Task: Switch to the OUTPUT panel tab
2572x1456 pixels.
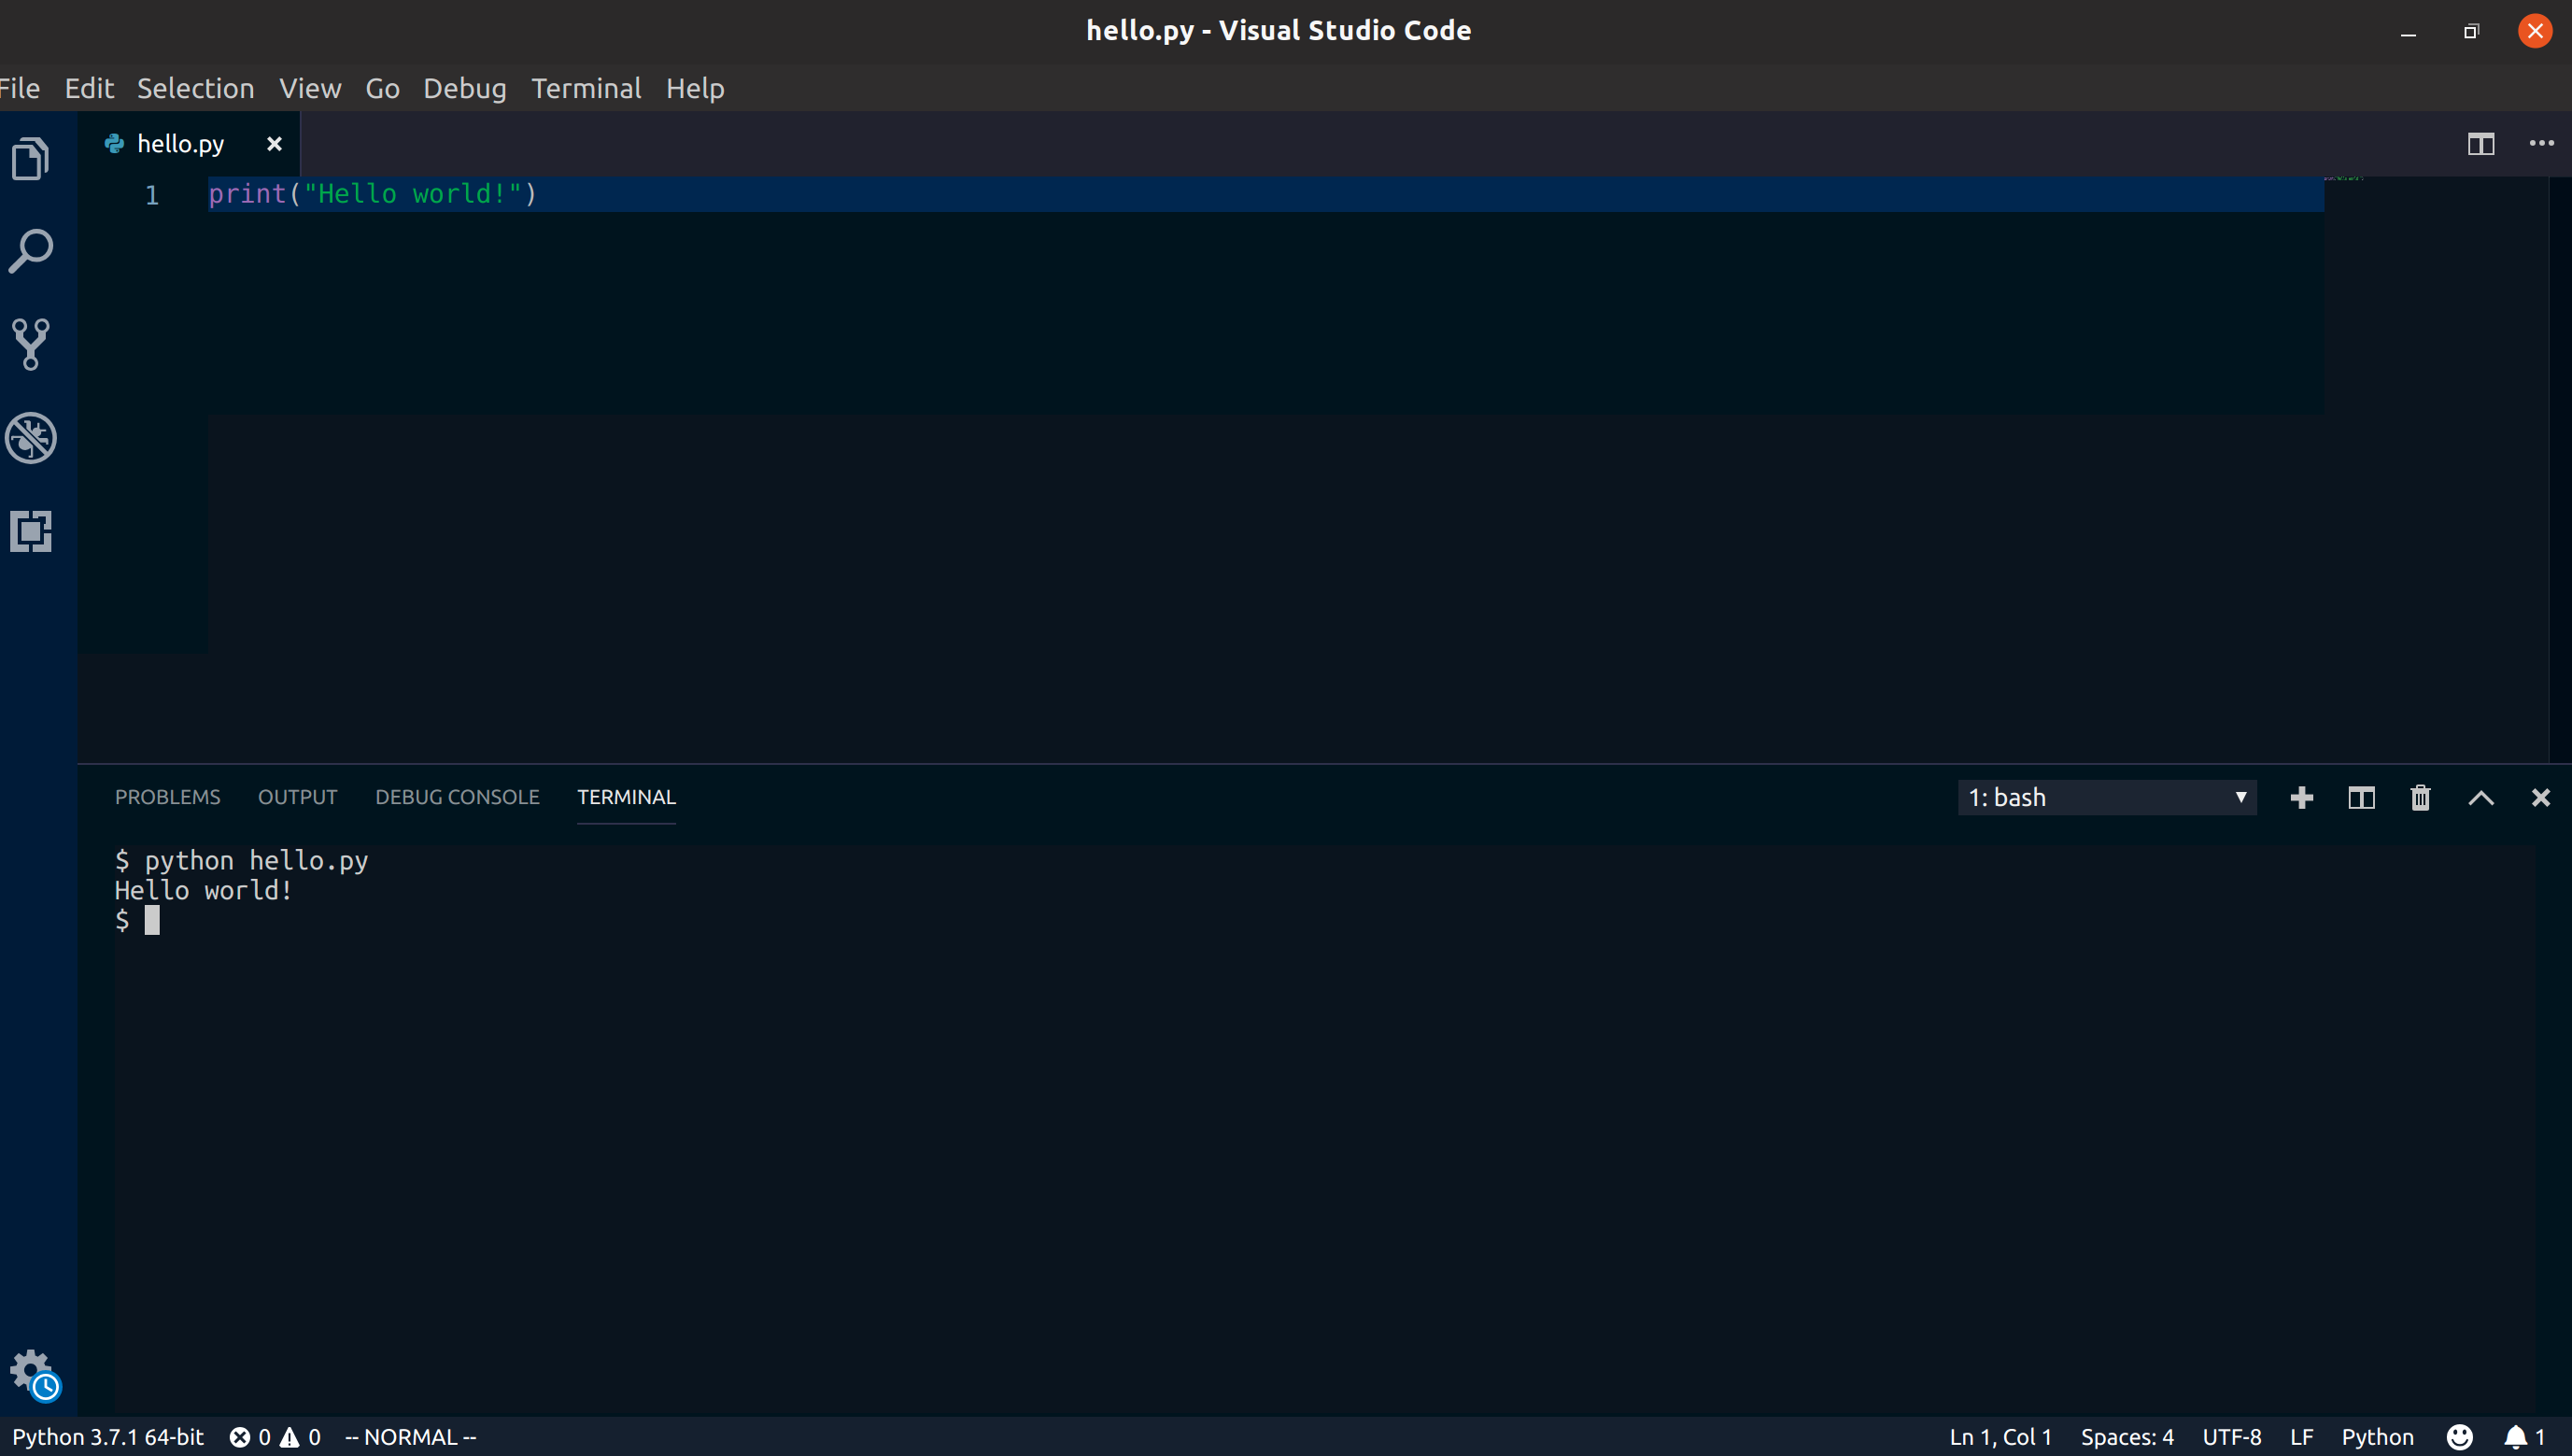Action: 297,797
